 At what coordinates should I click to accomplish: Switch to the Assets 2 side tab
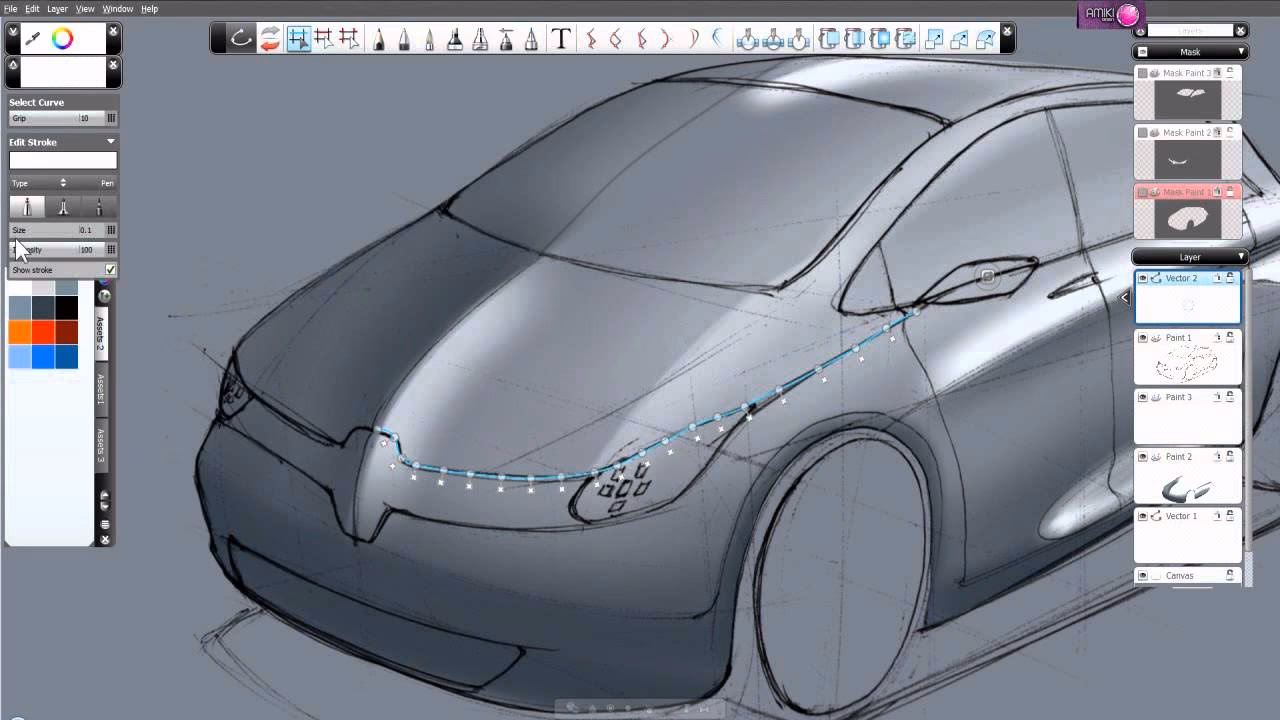coord(102,332)
